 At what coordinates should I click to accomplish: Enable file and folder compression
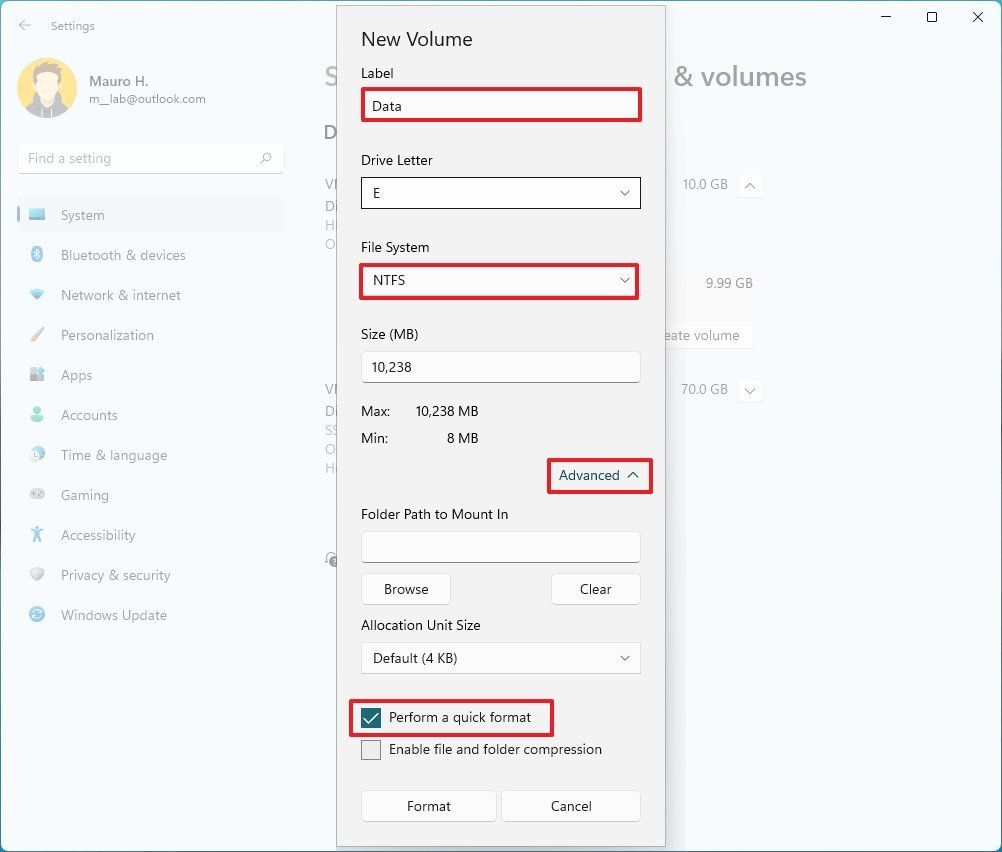(371, 750)
